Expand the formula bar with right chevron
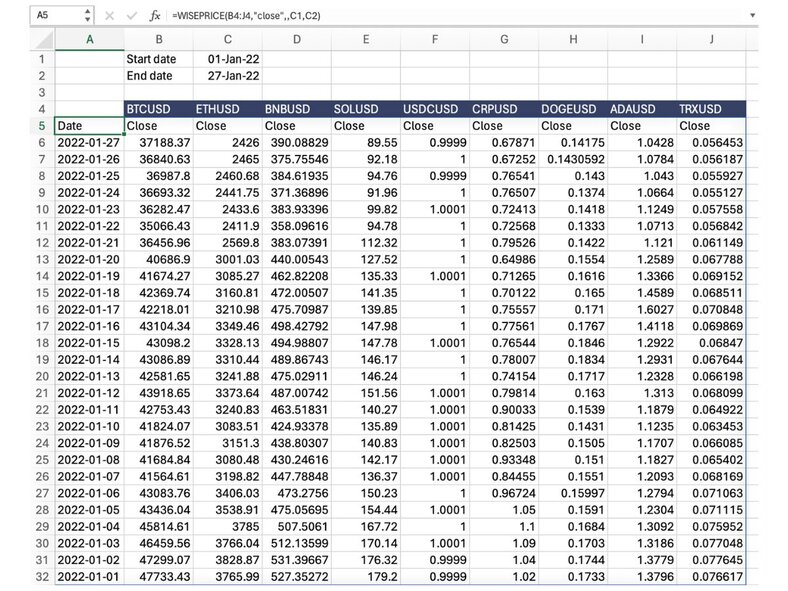 752,16
